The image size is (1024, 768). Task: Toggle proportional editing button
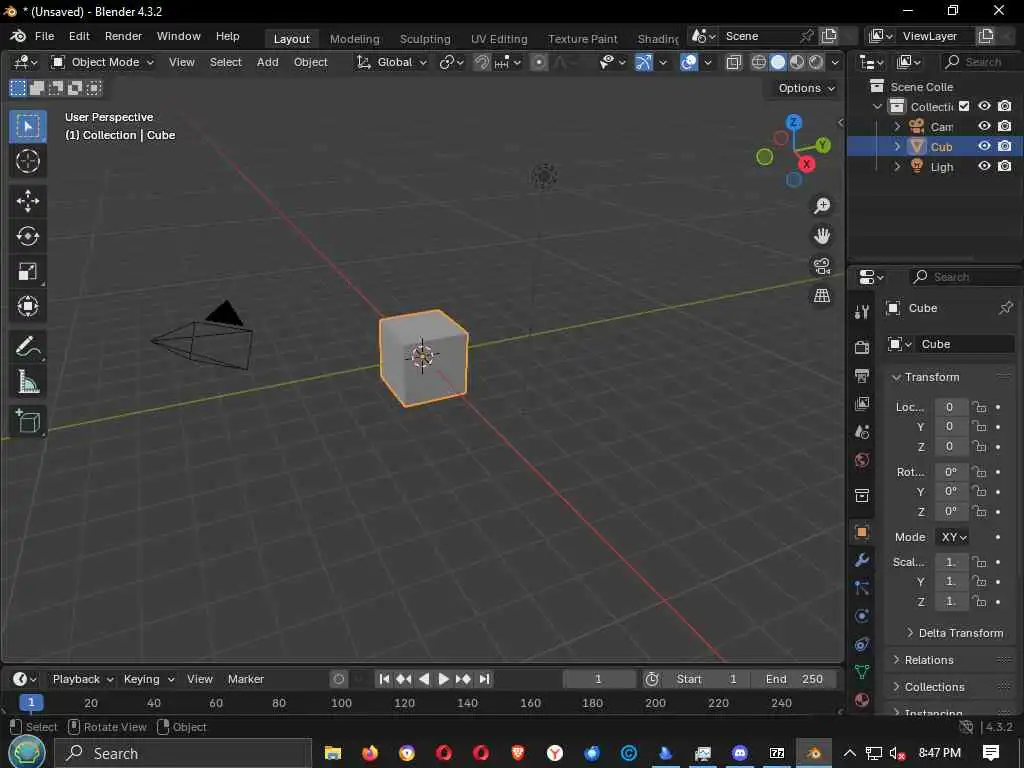539,62
